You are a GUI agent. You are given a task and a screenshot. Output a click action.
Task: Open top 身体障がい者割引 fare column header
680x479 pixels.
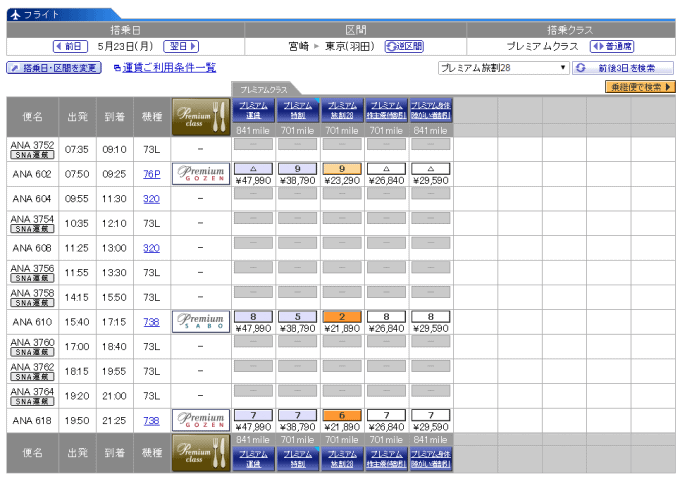coord(431,111)
